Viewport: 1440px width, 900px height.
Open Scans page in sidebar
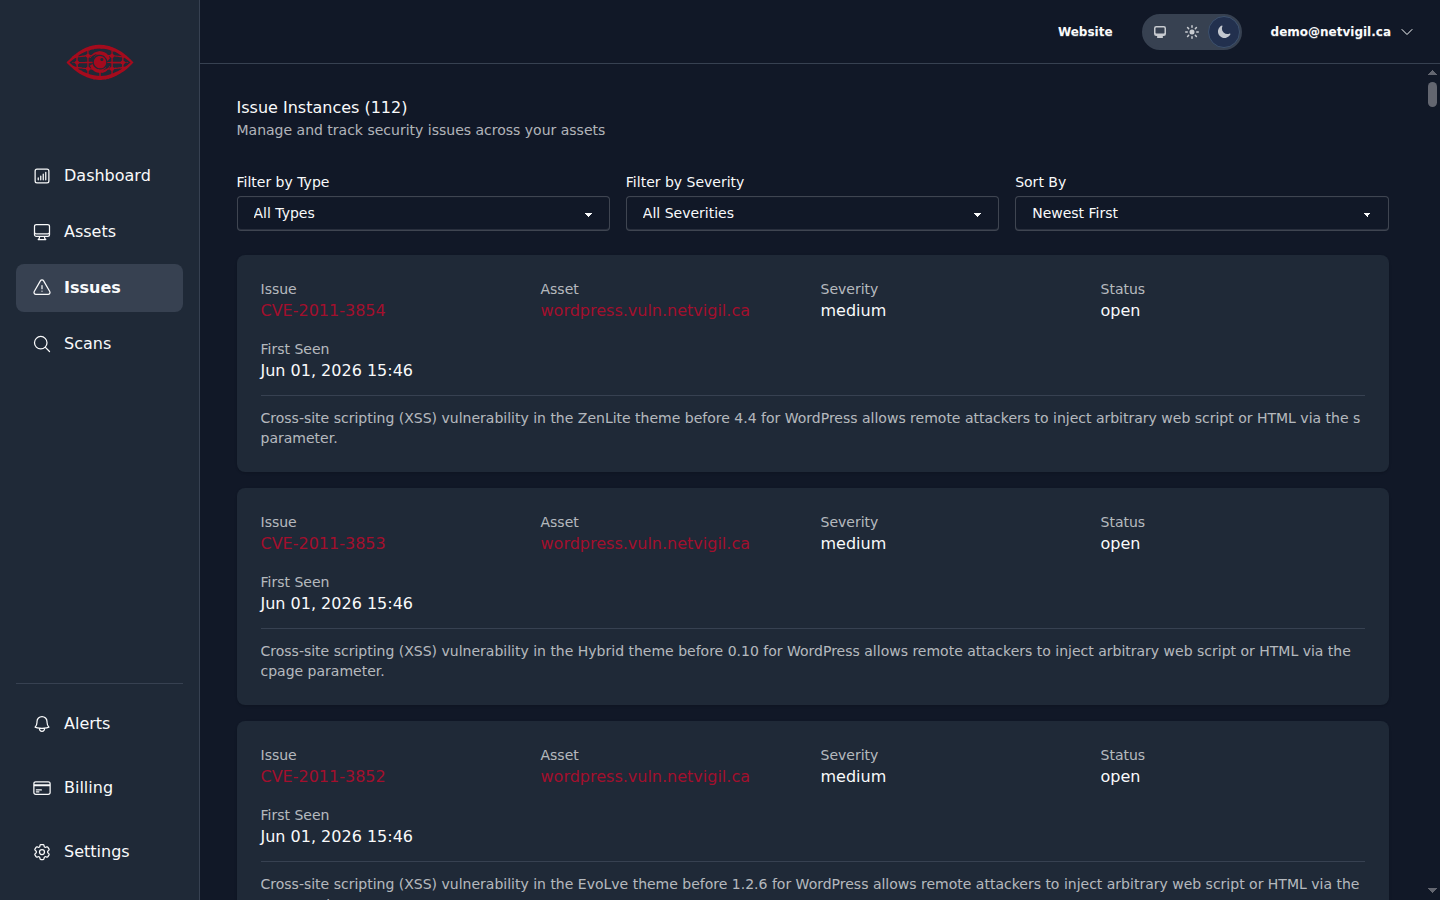(x=99, y=344)
